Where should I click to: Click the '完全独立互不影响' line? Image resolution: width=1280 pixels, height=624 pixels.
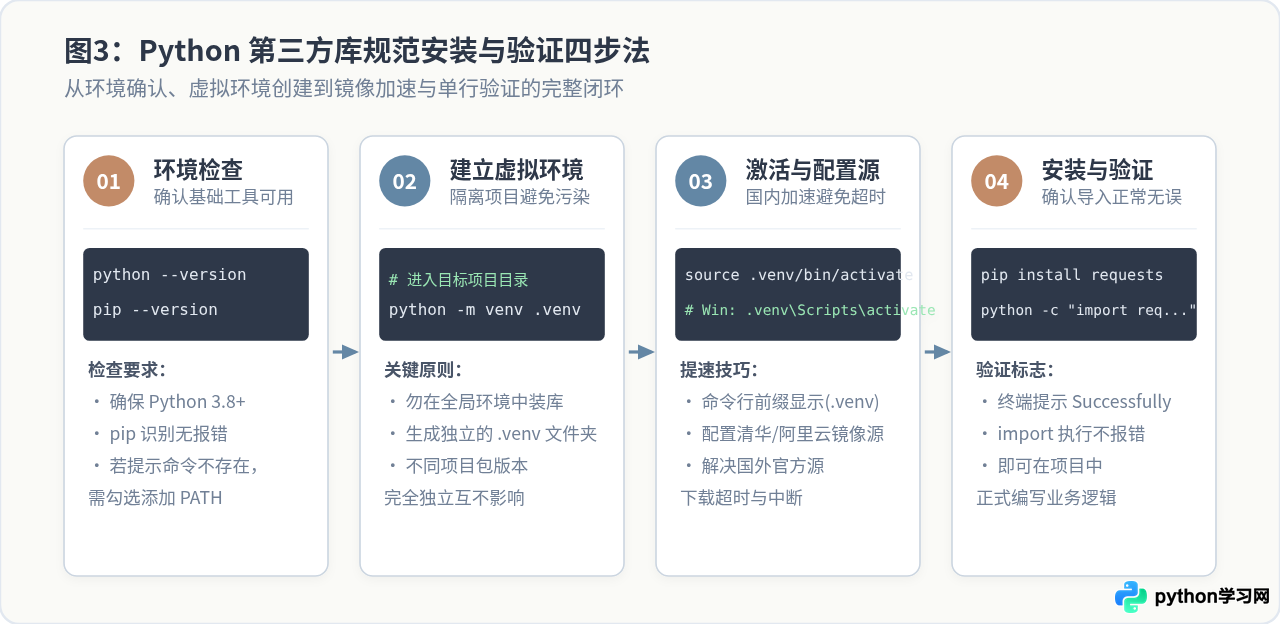point(454,497)
